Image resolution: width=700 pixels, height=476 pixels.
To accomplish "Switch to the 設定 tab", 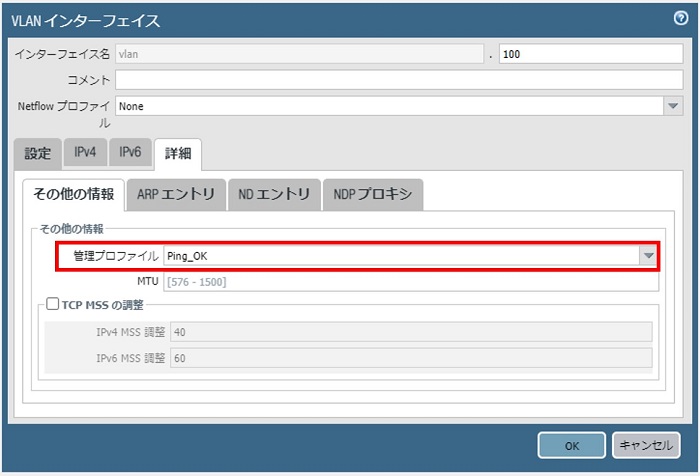I will (x=37, y=154).
